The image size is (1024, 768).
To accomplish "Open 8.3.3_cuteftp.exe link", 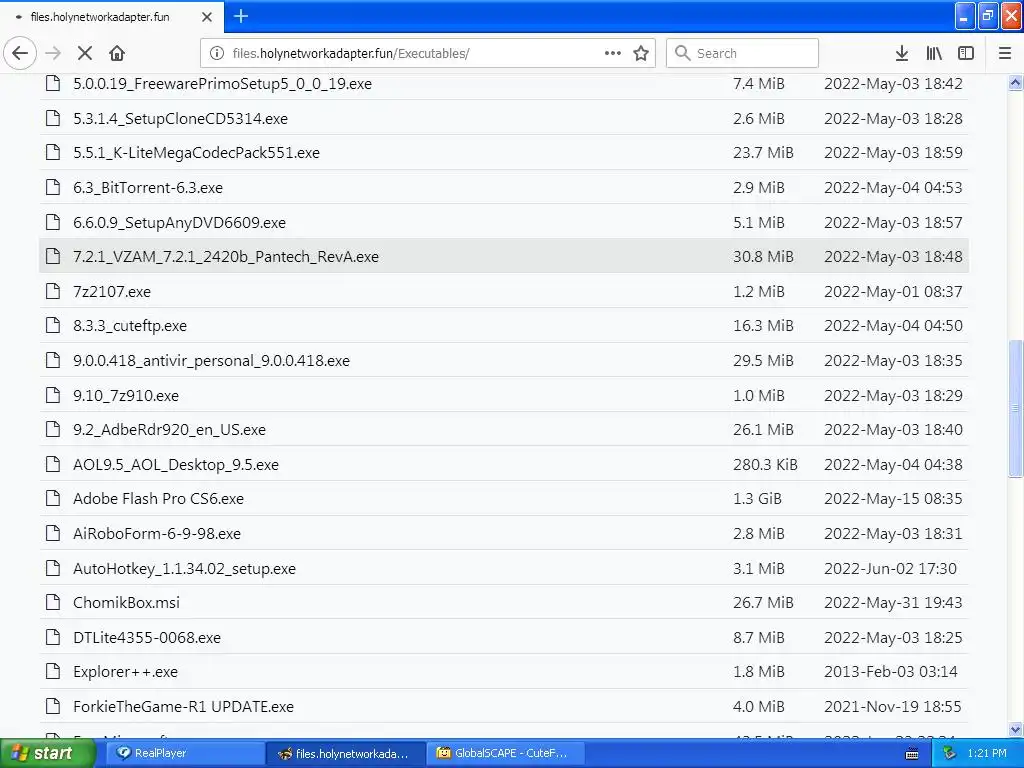I will [129, 326].
